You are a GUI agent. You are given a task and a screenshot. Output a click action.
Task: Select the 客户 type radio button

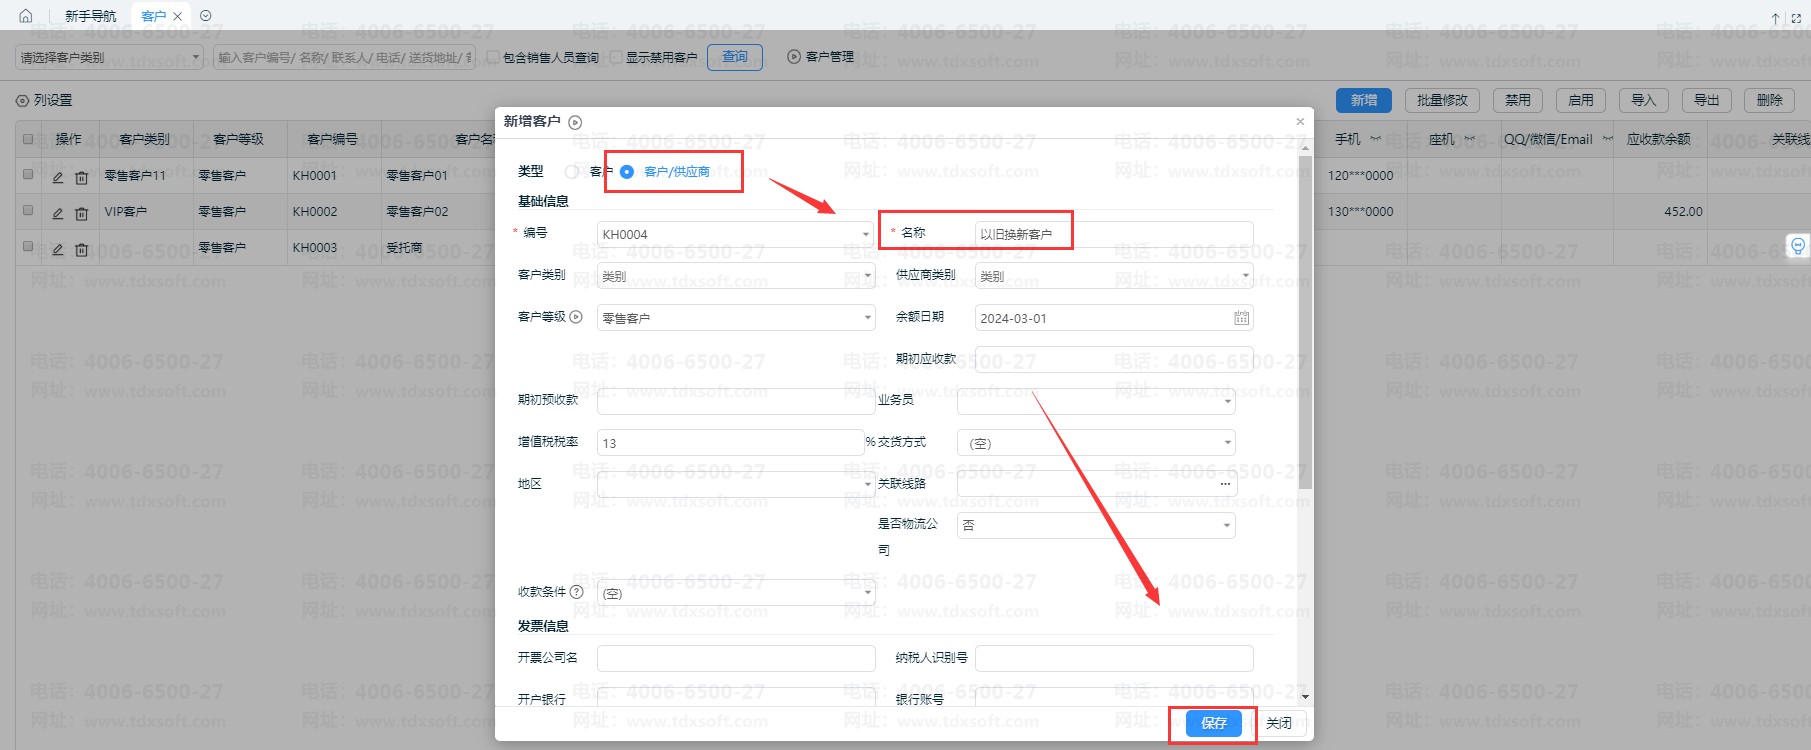click(x=571, y=172)
